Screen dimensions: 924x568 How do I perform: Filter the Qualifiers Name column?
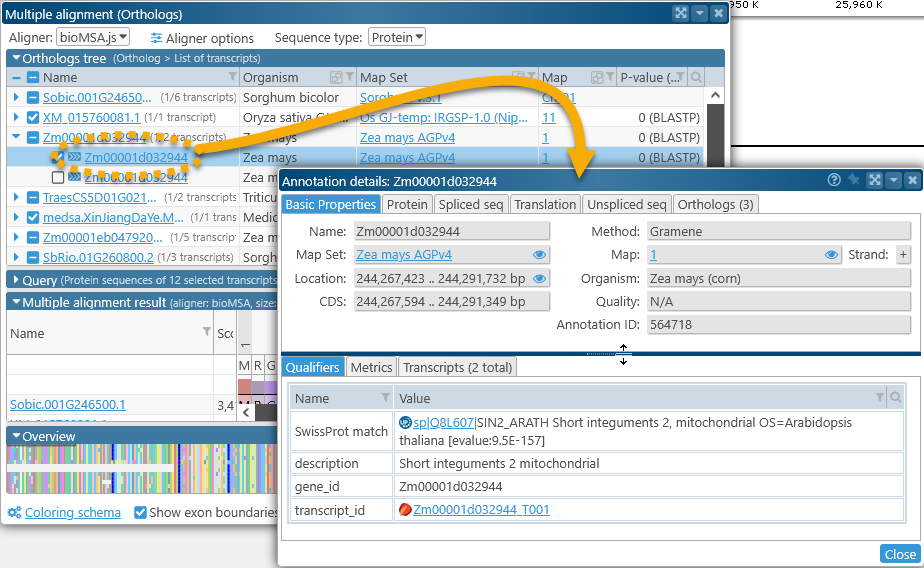click(385, 398)
